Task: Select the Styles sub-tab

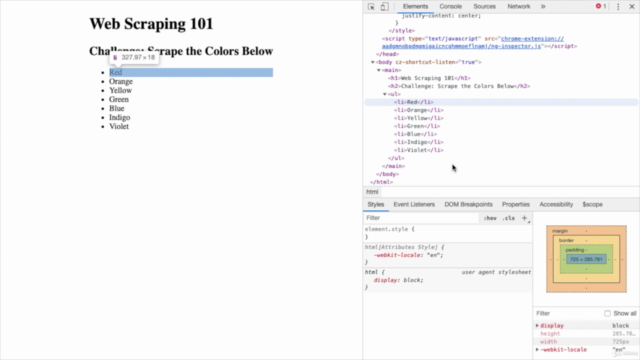Action: (376, 204)
